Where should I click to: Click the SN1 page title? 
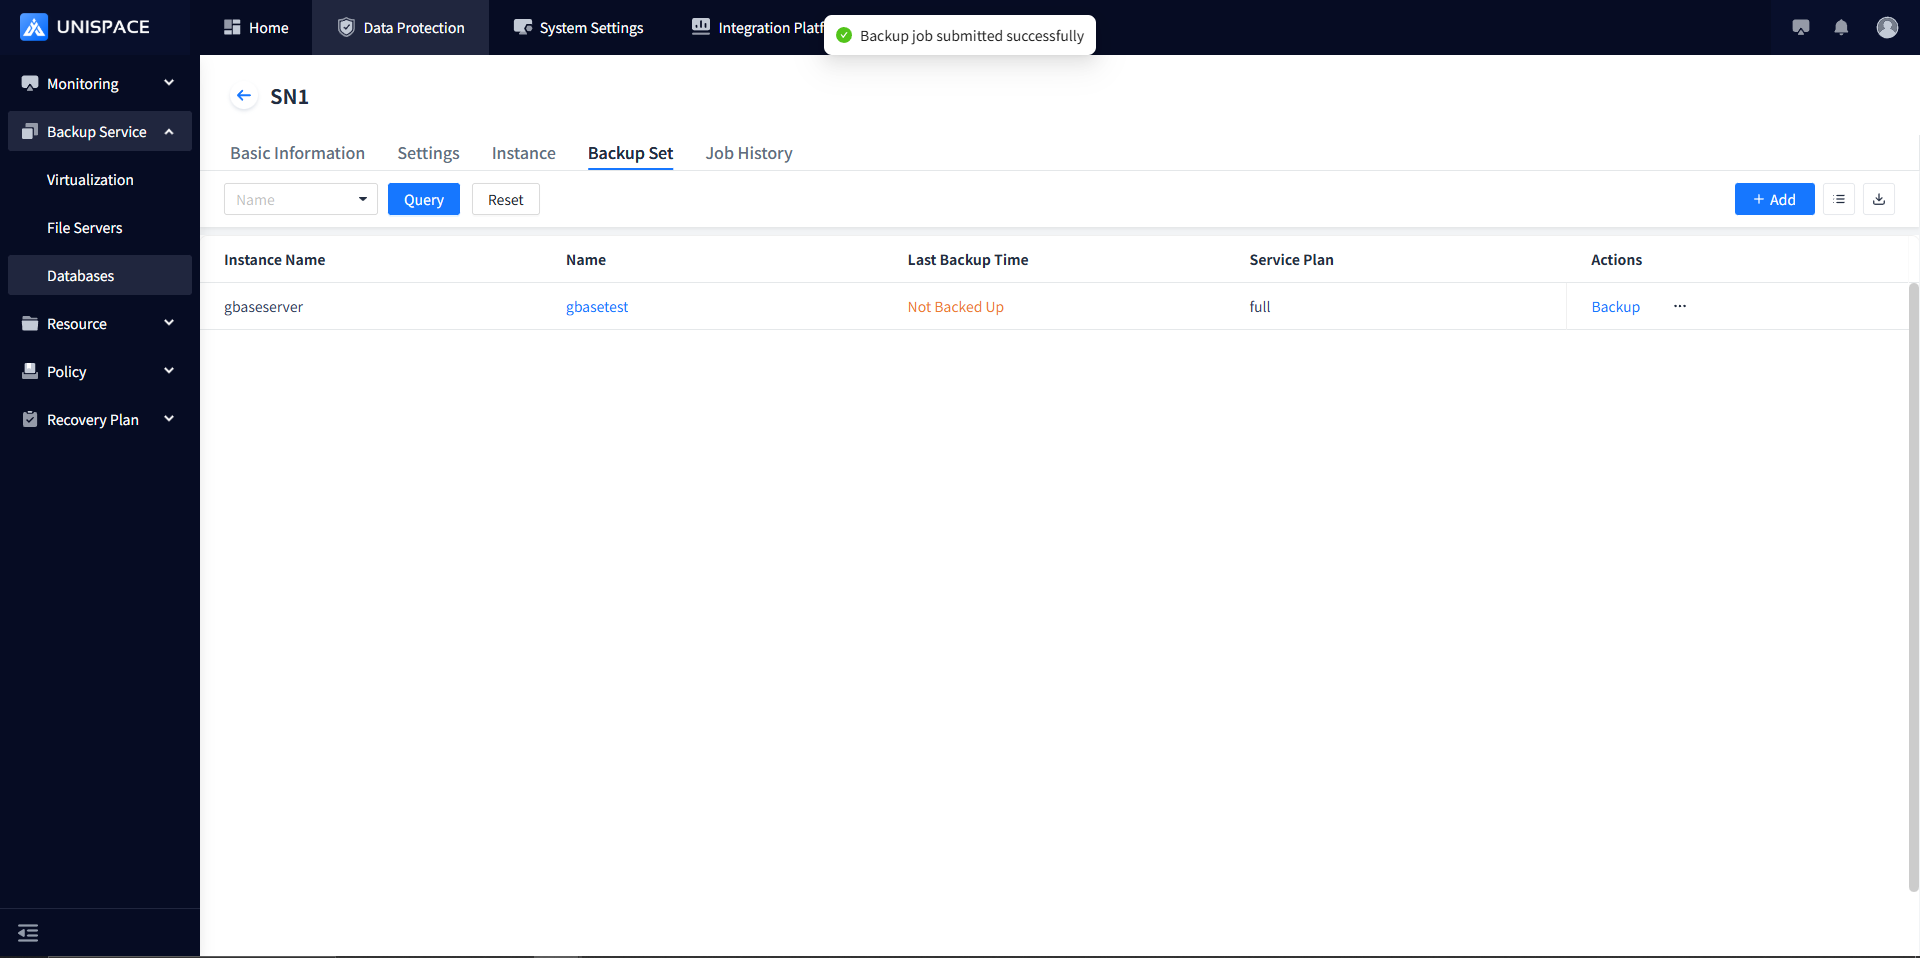(289, 96)
